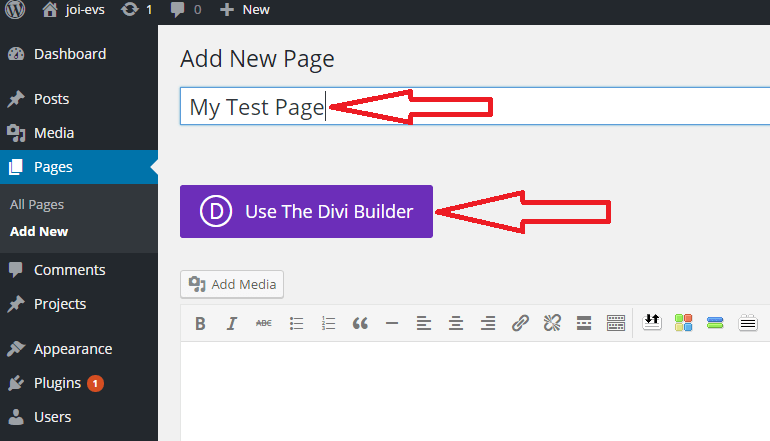Apply strikethrough formatting
The image size is (770, 441).
pos(264,323)
